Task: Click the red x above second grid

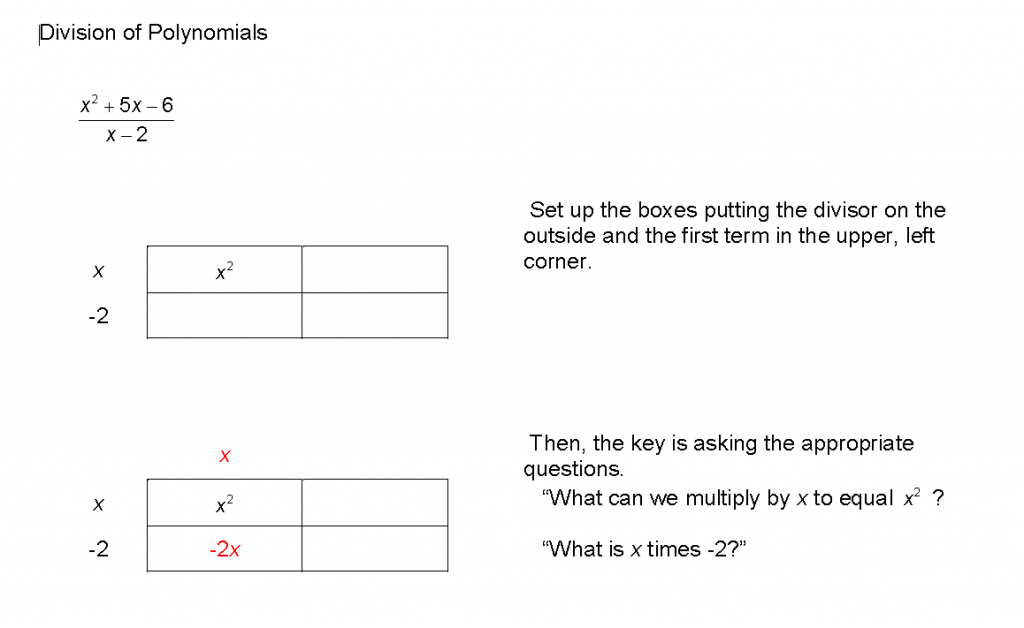Action: [x=225, y=456]
